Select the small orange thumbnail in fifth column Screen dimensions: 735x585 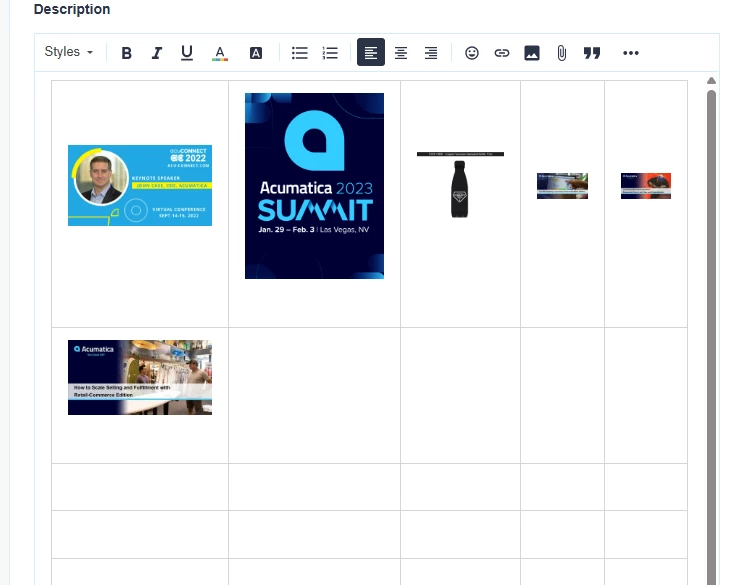tap(645, 186)
